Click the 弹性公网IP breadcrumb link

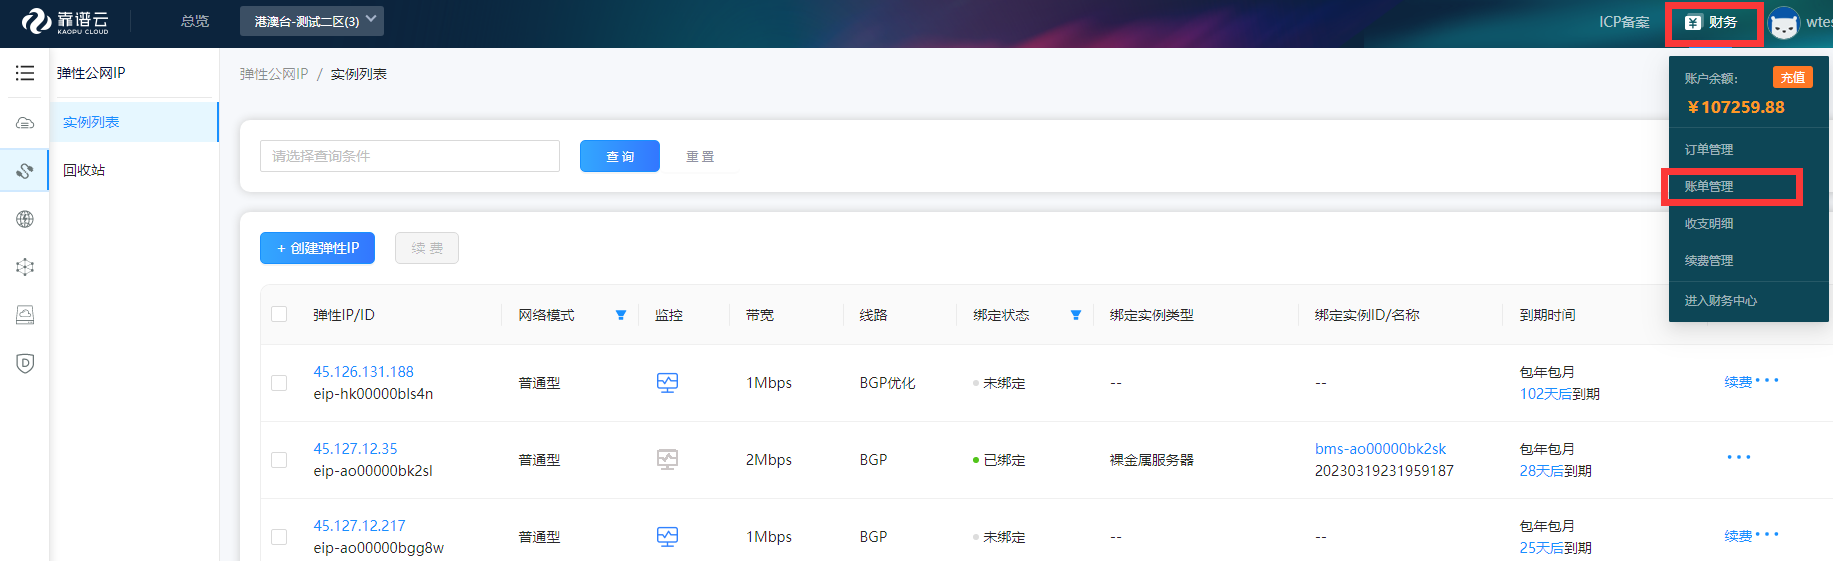(274, 74)
